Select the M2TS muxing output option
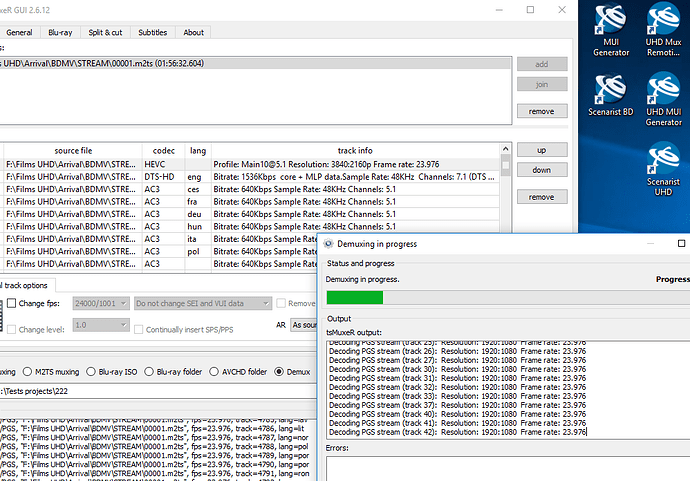The width and height of the screenshot is (690, 481). click(x=27, y=372)
